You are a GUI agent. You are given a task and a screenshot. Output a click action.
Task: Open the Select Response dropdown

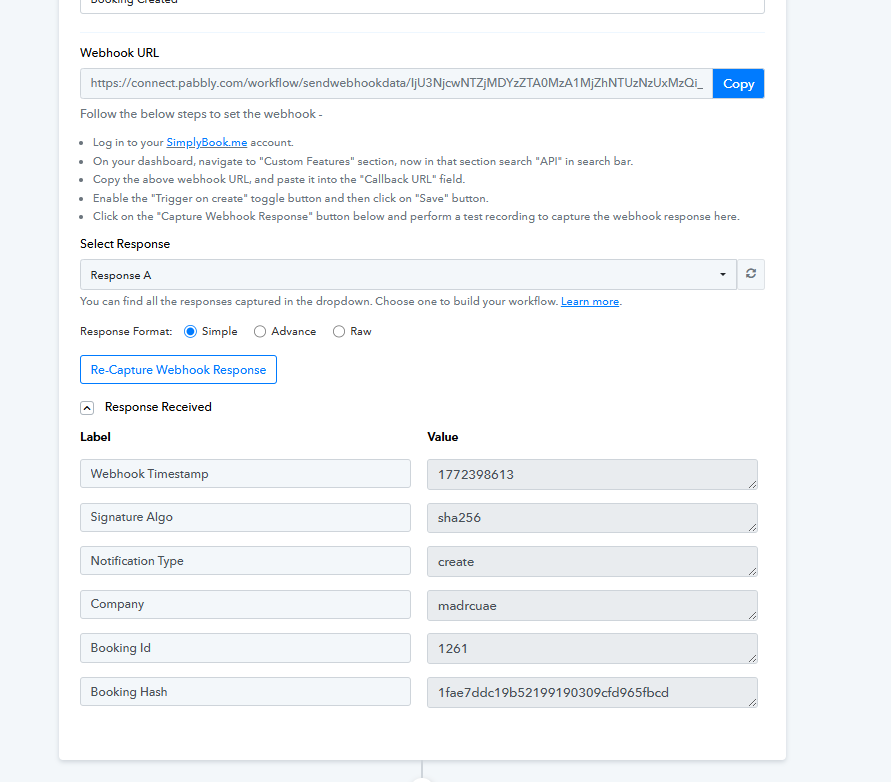(x=408, y=275)
